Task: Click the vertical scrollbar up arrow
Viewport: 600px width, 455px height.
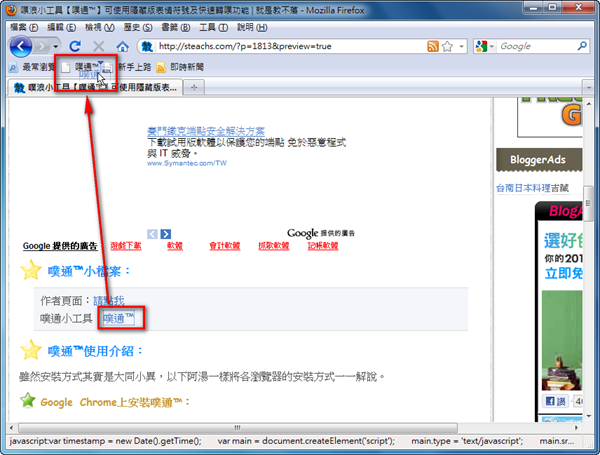Action: [x=589, y=103]
